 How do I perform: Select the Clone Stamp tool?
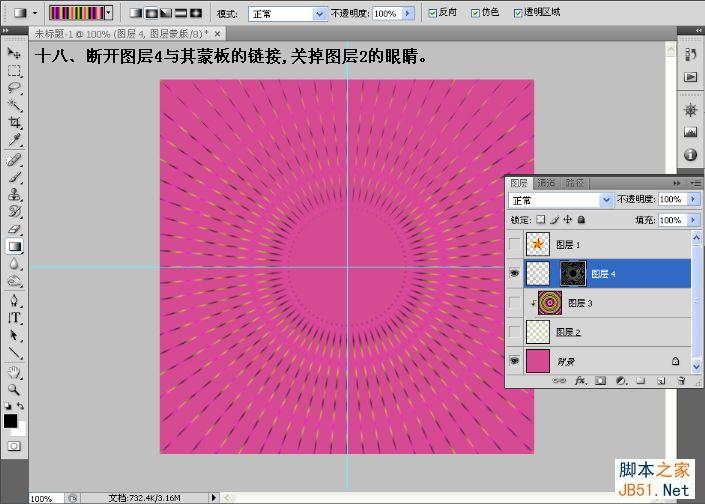click(x=14, y=194)
